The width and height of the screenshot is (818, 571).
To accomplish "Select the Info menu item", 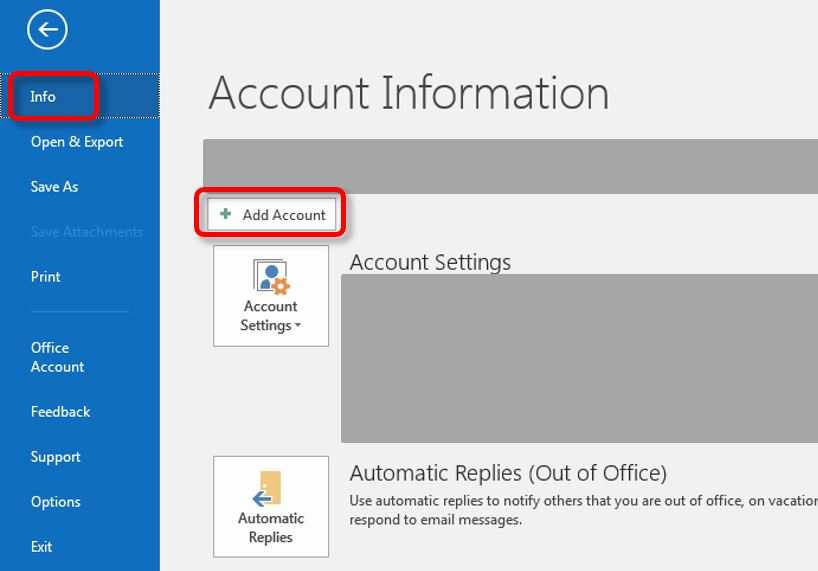I will pos(80,96).
